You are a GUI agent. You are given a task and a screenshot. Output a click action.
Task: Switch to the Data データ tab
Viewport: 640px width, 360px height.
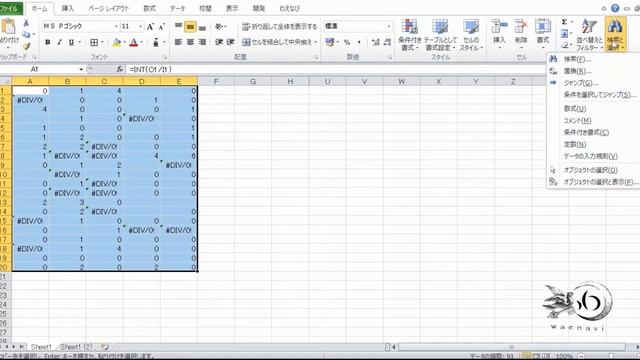[177, 8]
